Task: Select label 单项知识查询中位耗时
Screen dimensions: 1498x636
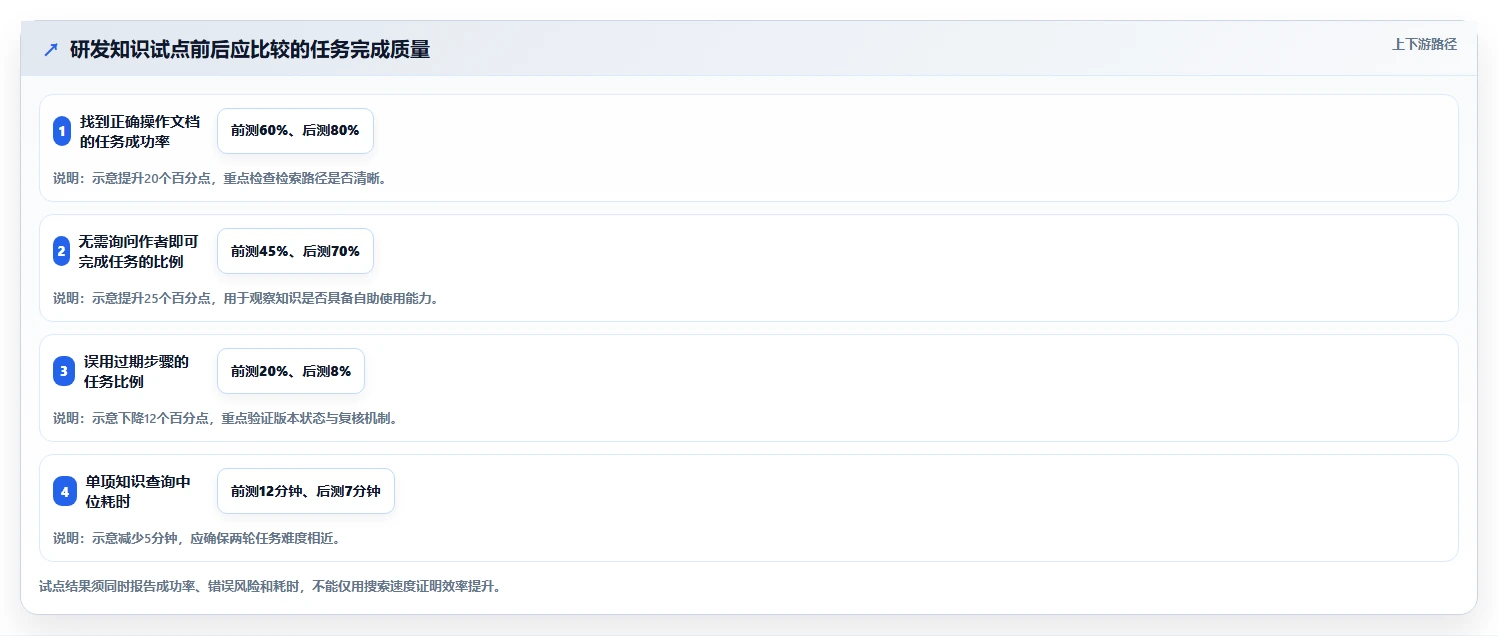Action: 138,491
